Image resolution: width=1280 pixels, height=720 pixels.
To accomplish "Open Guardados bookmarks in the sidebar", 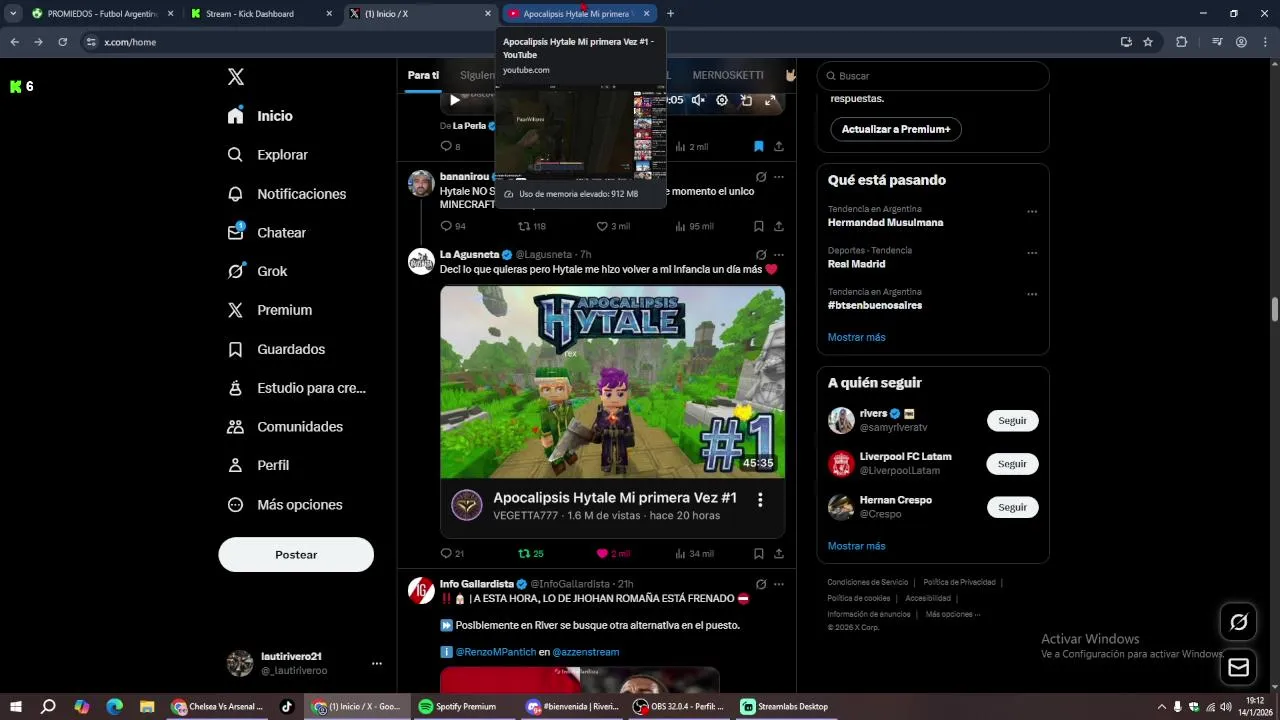I will click(276, 349).
